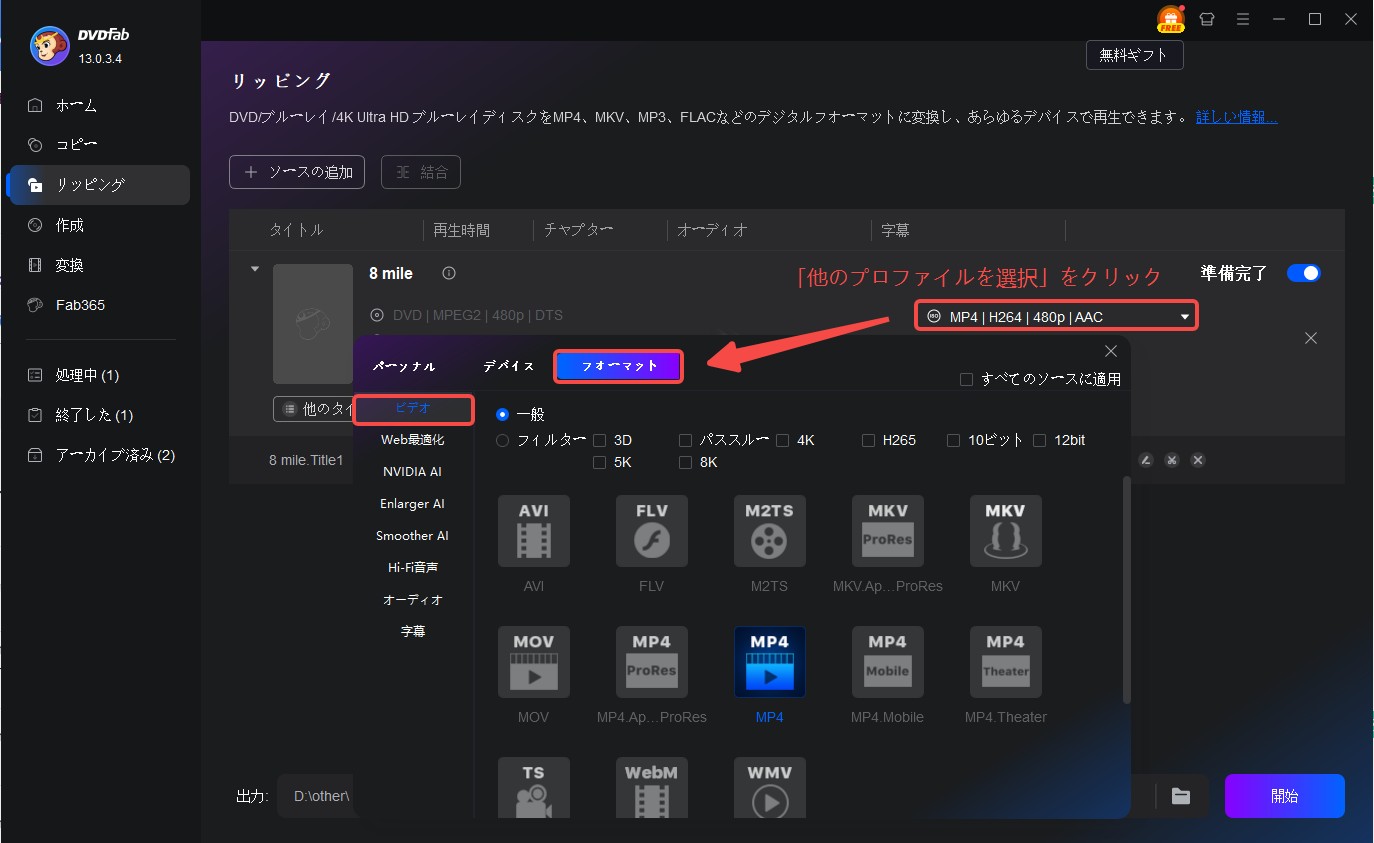Choose the MP4 ProRes format icon
The width and height of the screenshot is (1374, 843).
click(652, 662)
